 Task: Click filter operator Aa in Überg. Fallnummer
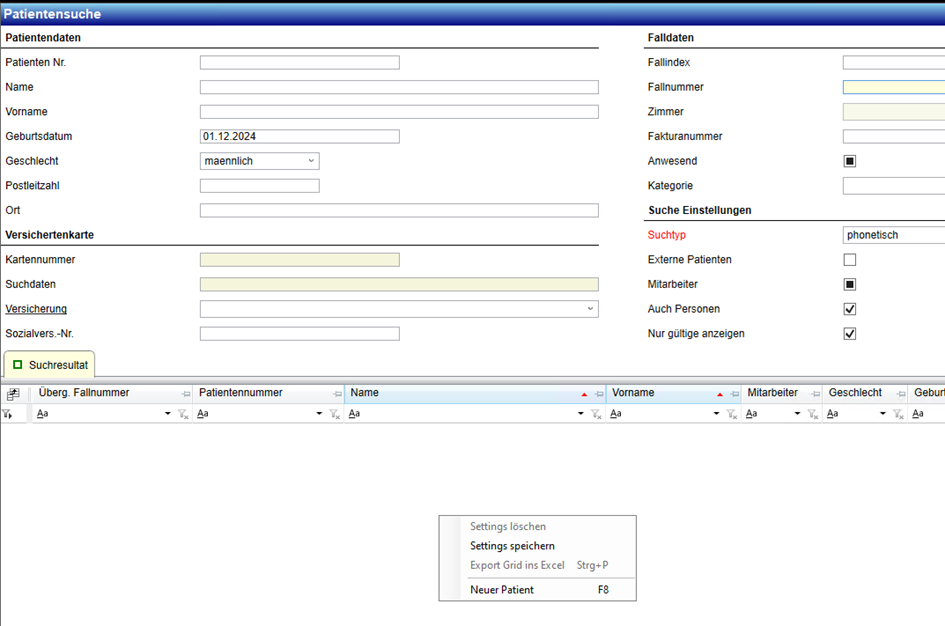(42, 414)
